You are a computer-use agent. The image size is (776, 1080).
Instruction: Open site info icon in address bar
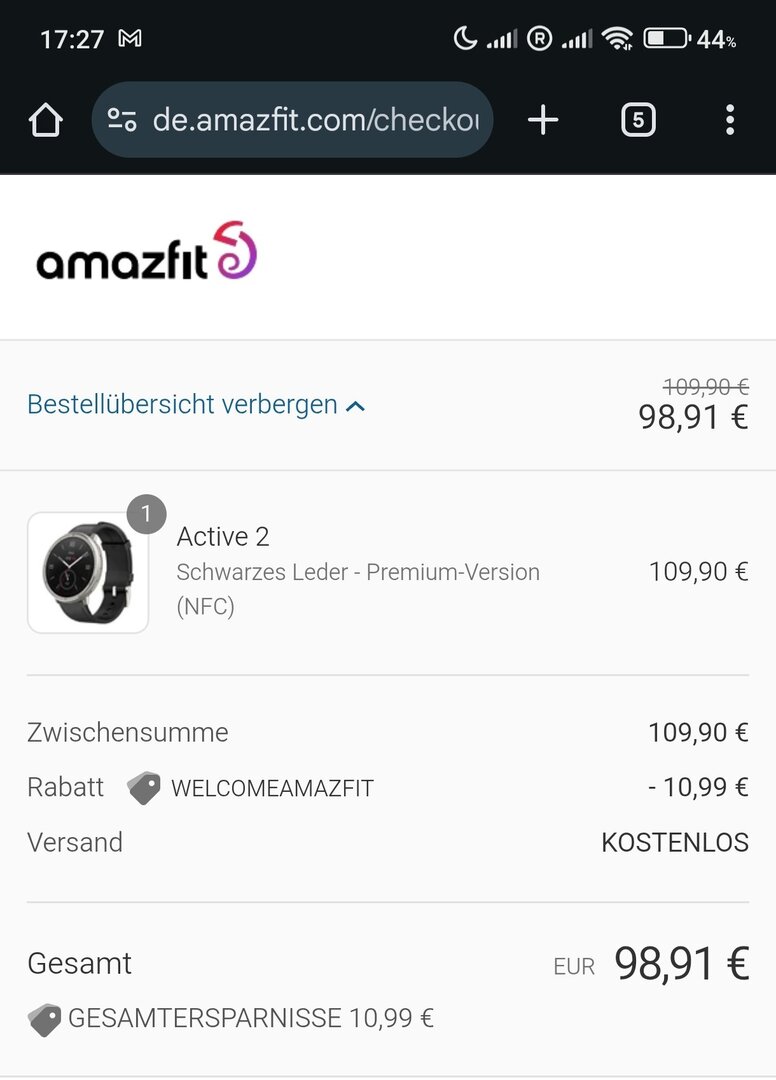122,121
